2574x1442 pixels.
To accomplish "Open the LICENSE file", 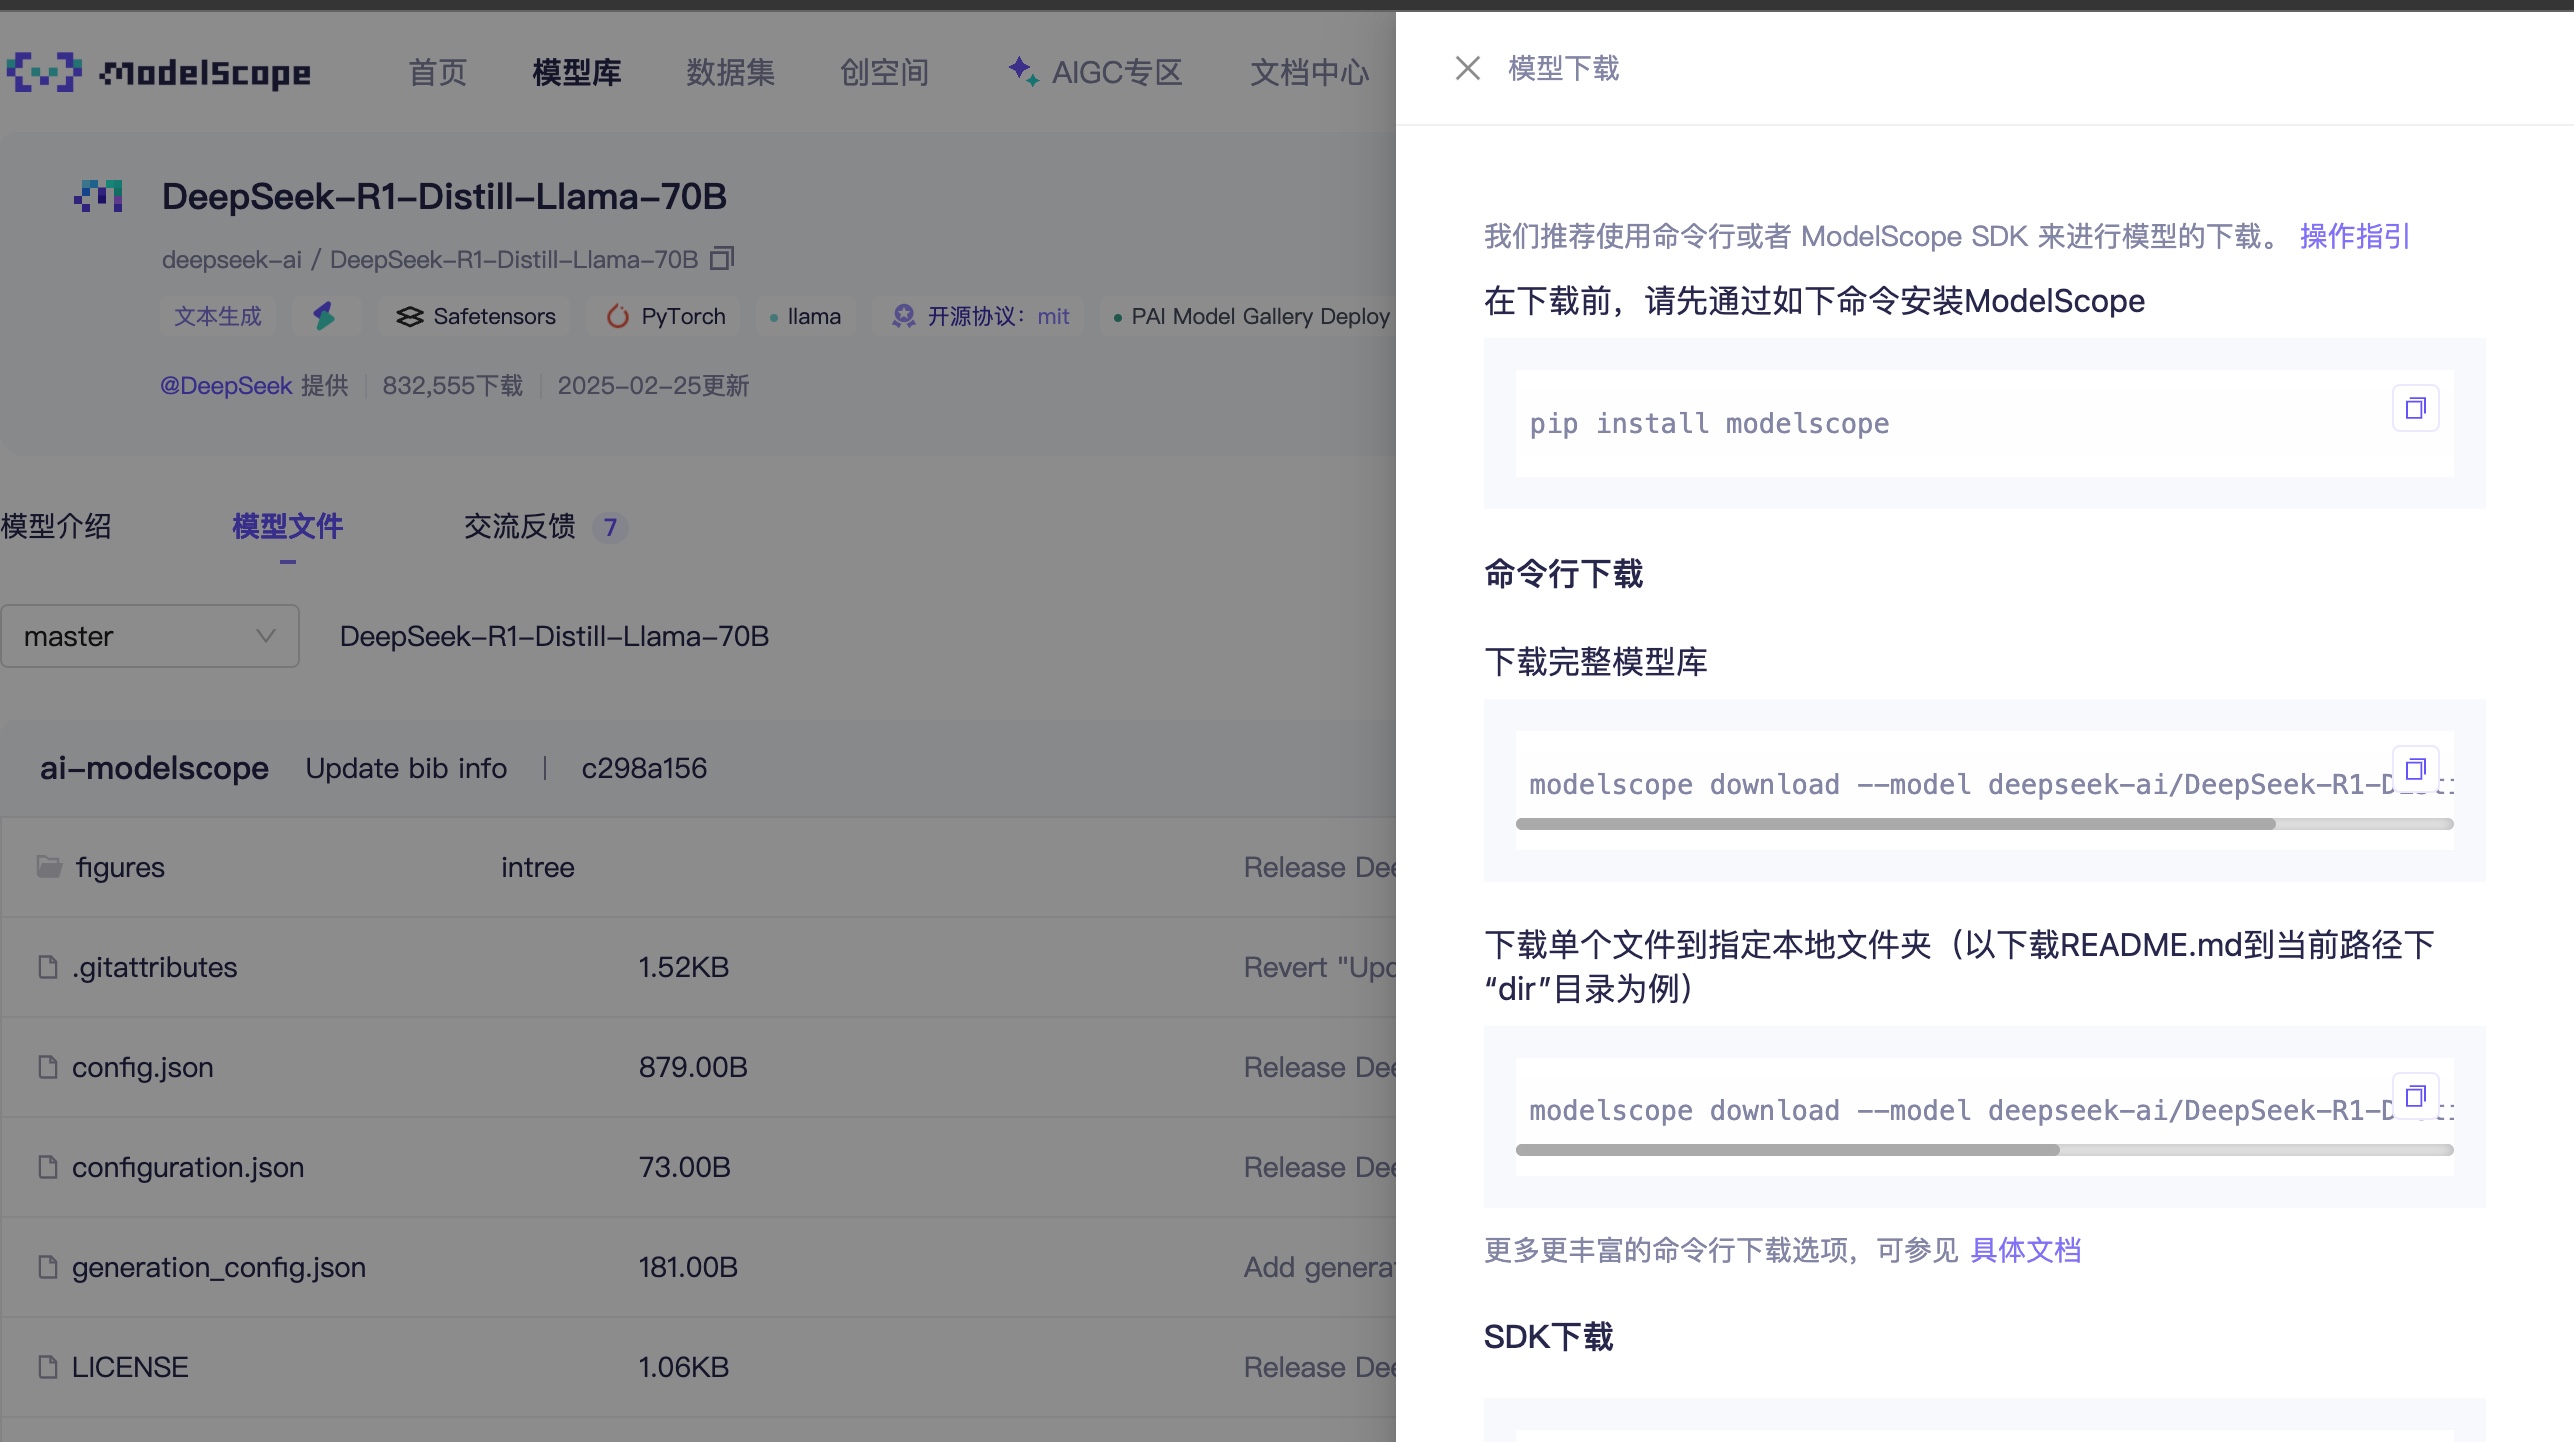I will 130,1367.
